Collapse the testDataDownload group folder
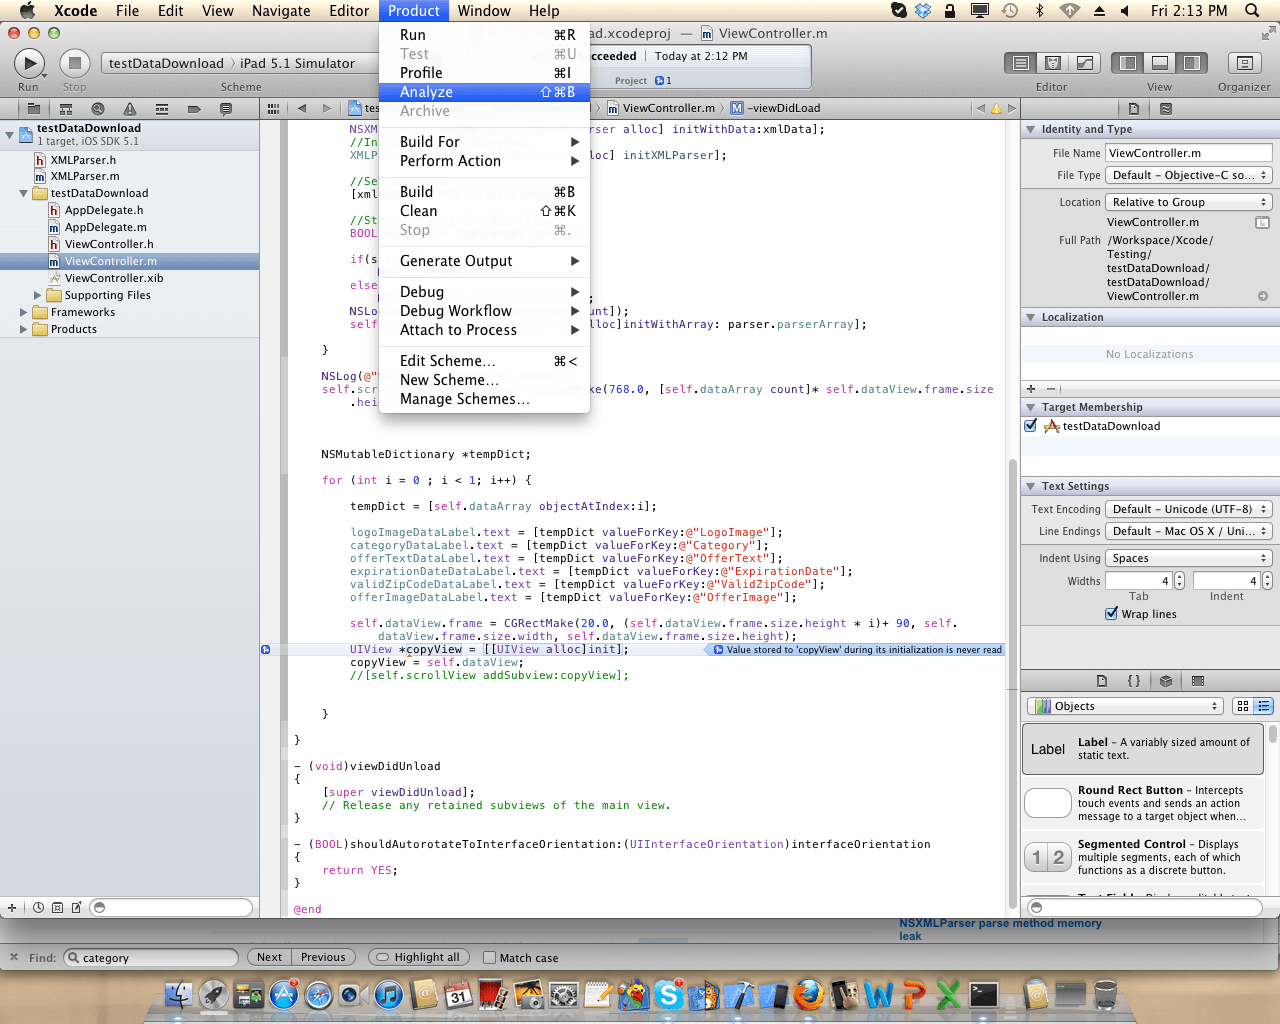Image resolution: width=1280 pixels, height=1024 pixels. pyautogui.click(x=24, y=194)
